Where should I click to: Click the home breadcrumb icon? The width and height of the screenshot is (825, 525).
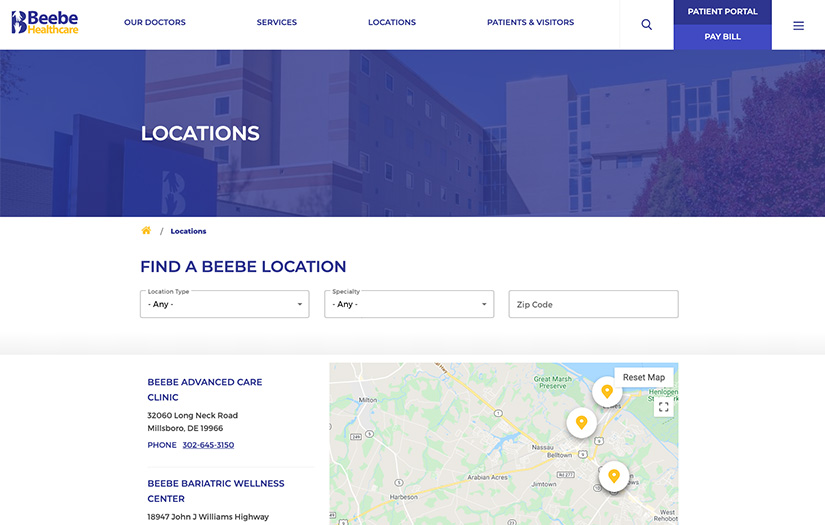[146, 230]
